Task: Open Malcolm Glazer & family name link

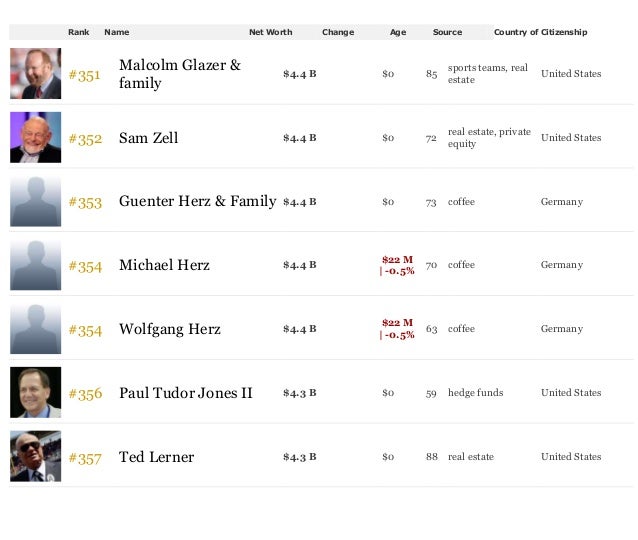Action: tap(179, 74)
